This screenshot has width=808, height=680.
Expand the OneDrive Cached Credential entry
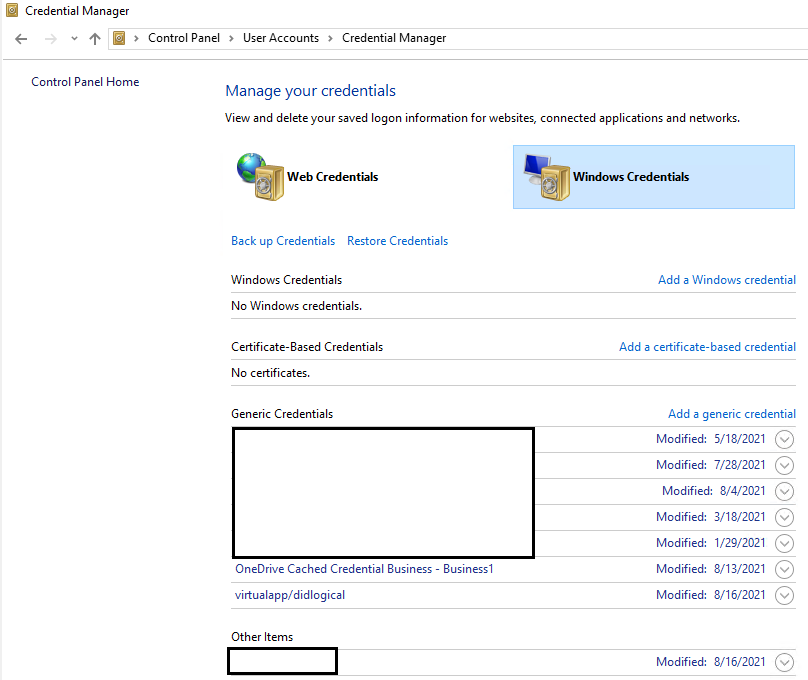point(784,569)
